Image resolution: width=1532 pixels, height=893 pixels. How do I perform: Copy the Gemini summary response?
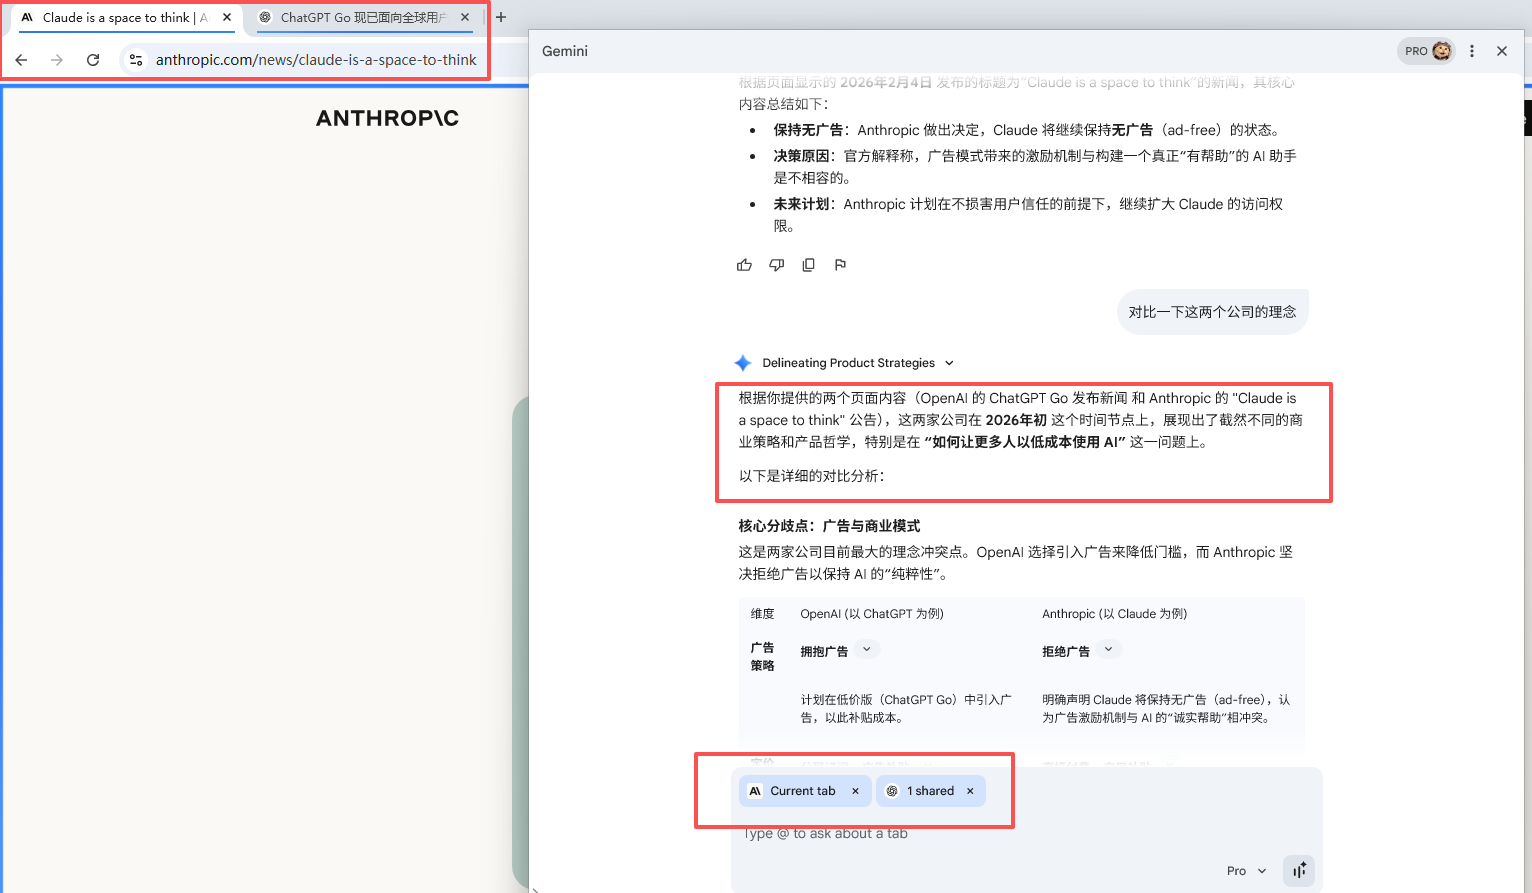(x=808, y=265)
